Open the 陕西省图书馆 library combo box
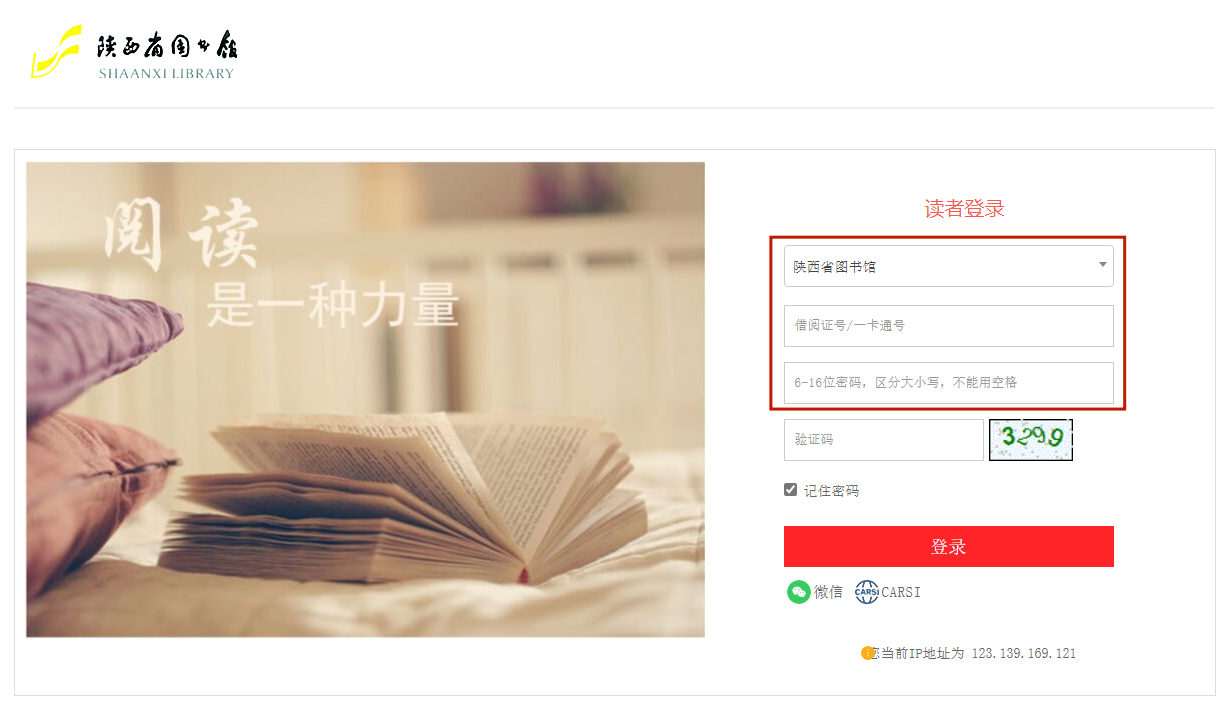The width and height of the screenshot is (1225, 705). 948,266
